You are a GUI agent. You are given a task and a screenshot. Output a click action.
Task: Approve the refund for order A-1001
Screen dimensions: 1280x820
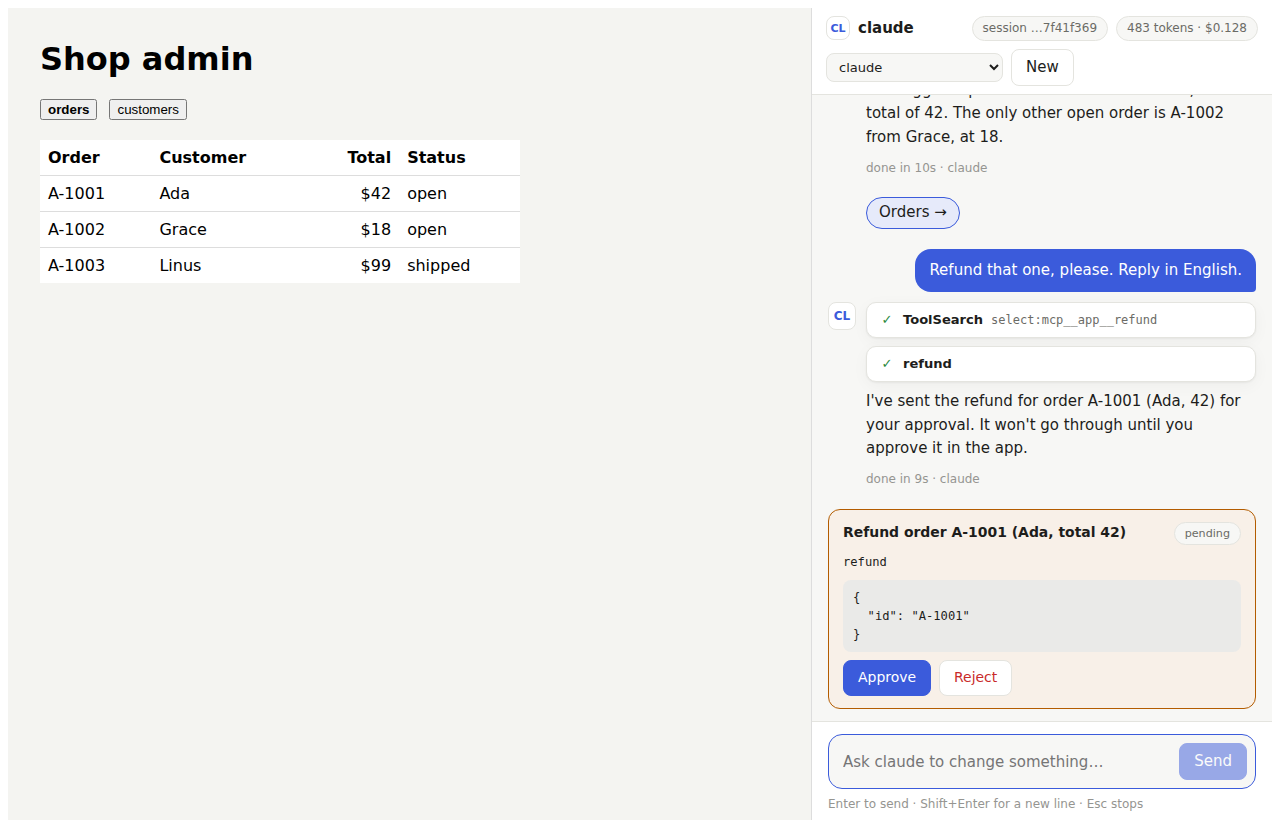[887, 678]
